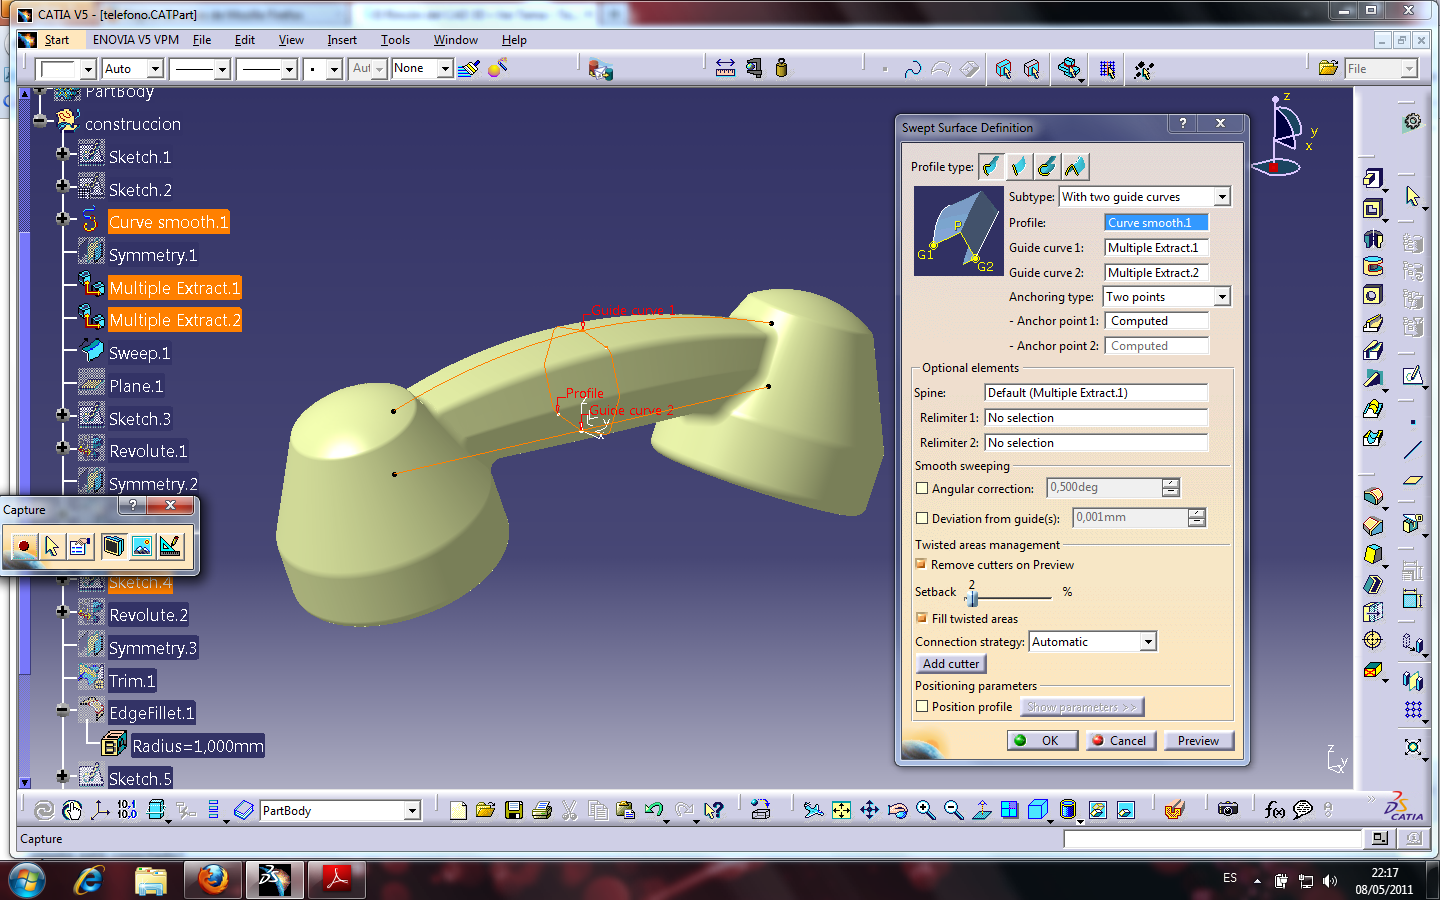Open Firefox from the taskbar
The width and height of the screenshot is (1440, 900).
coord(212,880)
